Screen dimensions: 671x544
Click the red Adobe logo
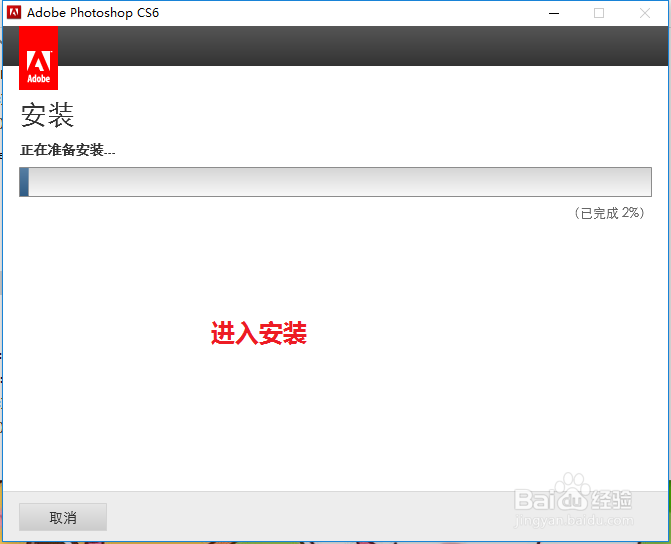[x=39, y=58]
